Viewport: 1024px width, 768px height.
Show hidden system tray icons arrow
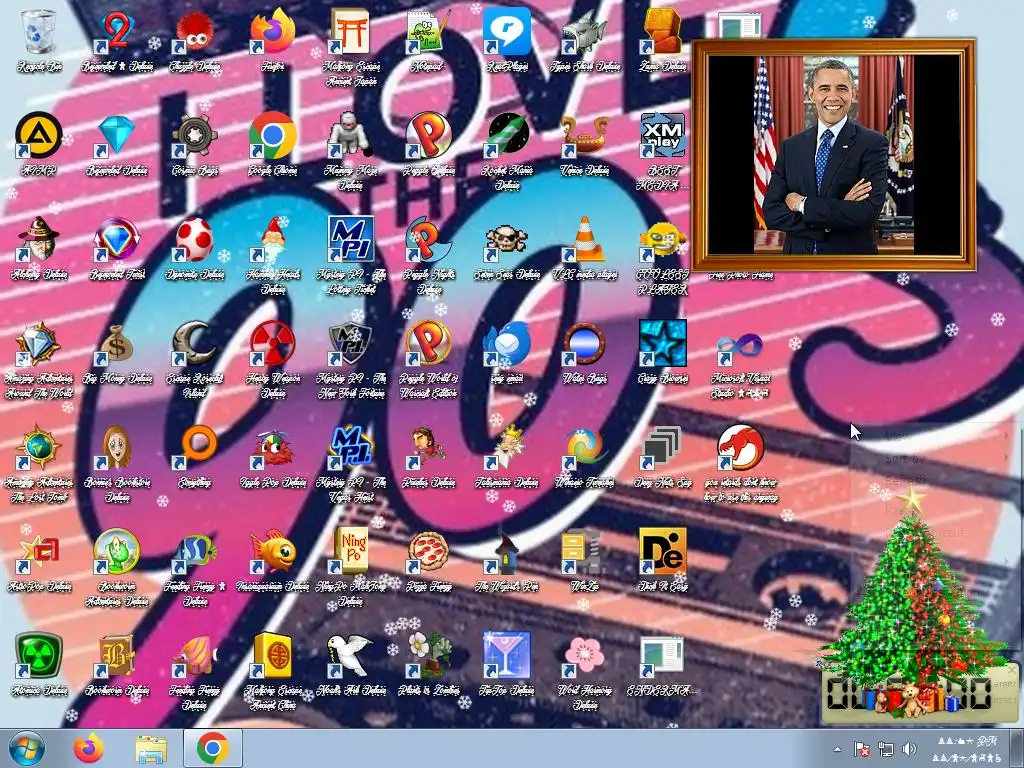(x=837, y=749)
